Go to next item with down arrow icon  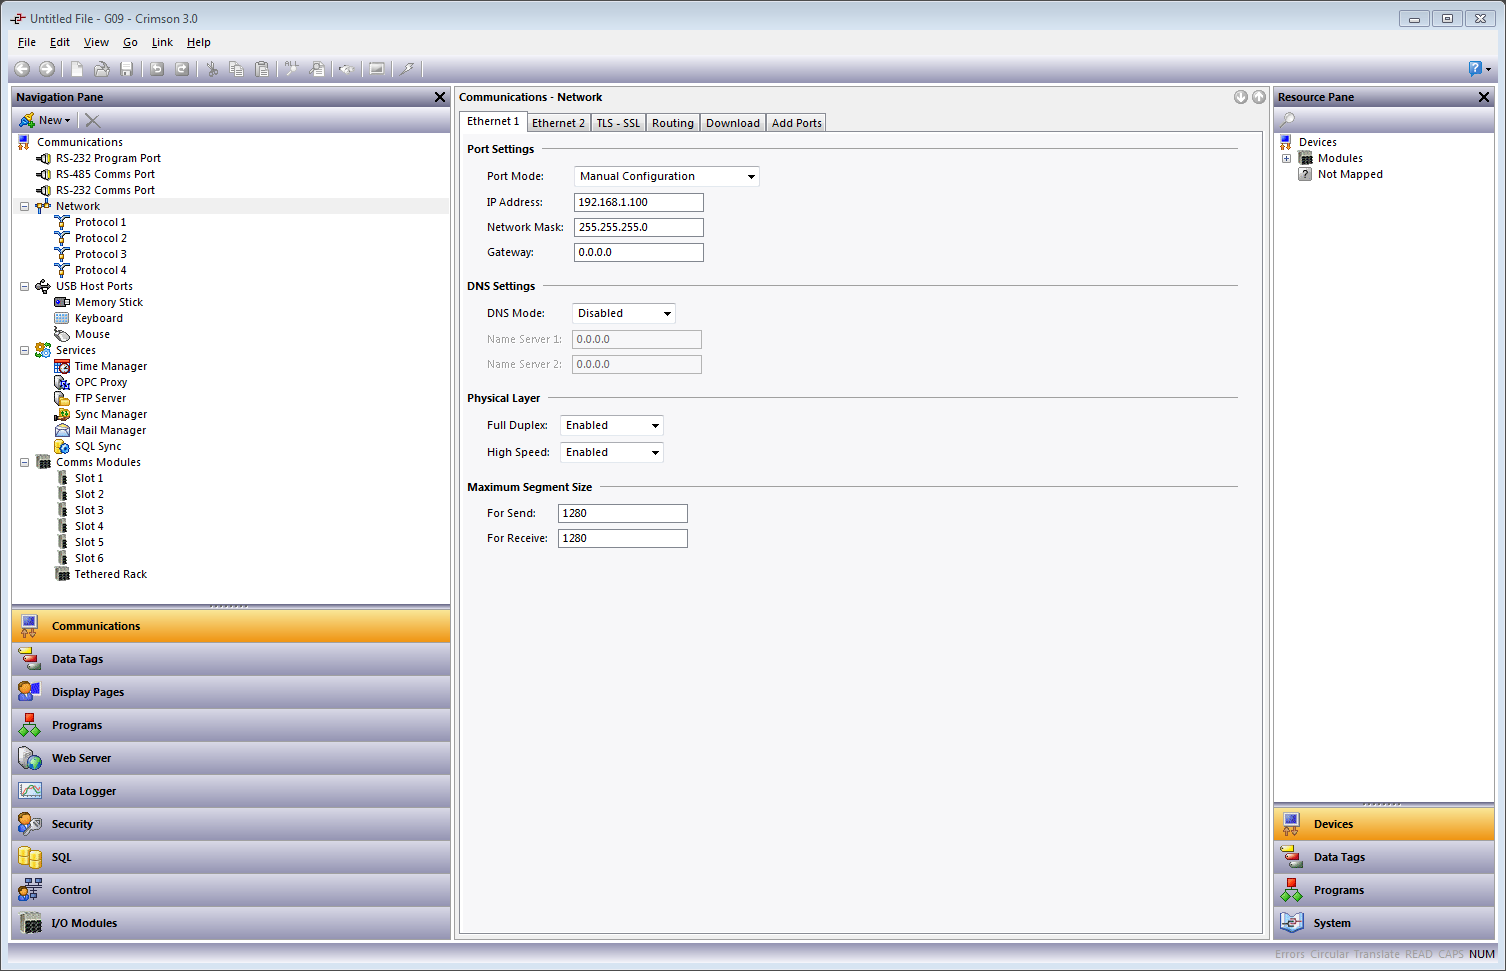click(x=1241, y=97)
